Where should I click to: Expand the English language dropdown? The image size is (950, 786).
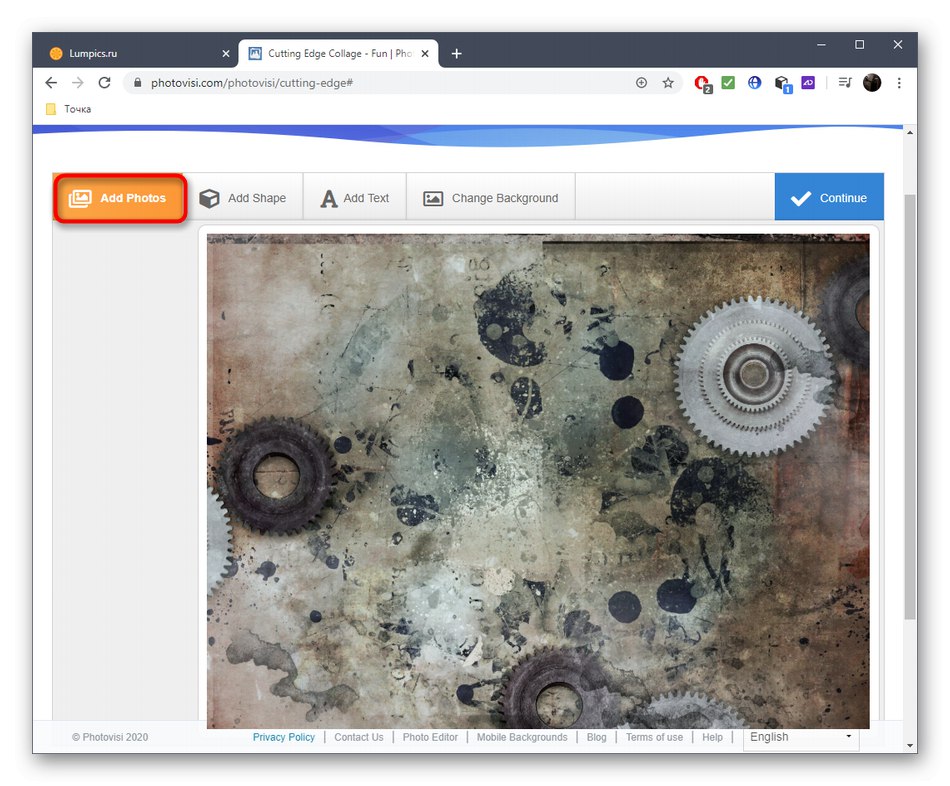click(x=801, y=737)
